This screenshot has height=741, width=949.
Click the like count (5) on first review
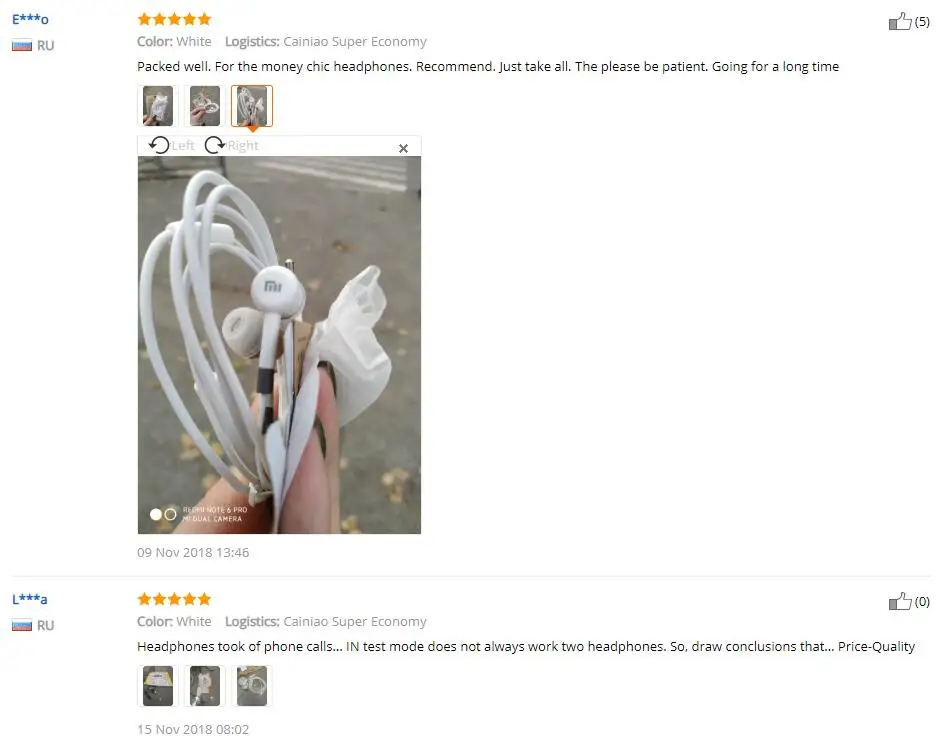point(922,22)
